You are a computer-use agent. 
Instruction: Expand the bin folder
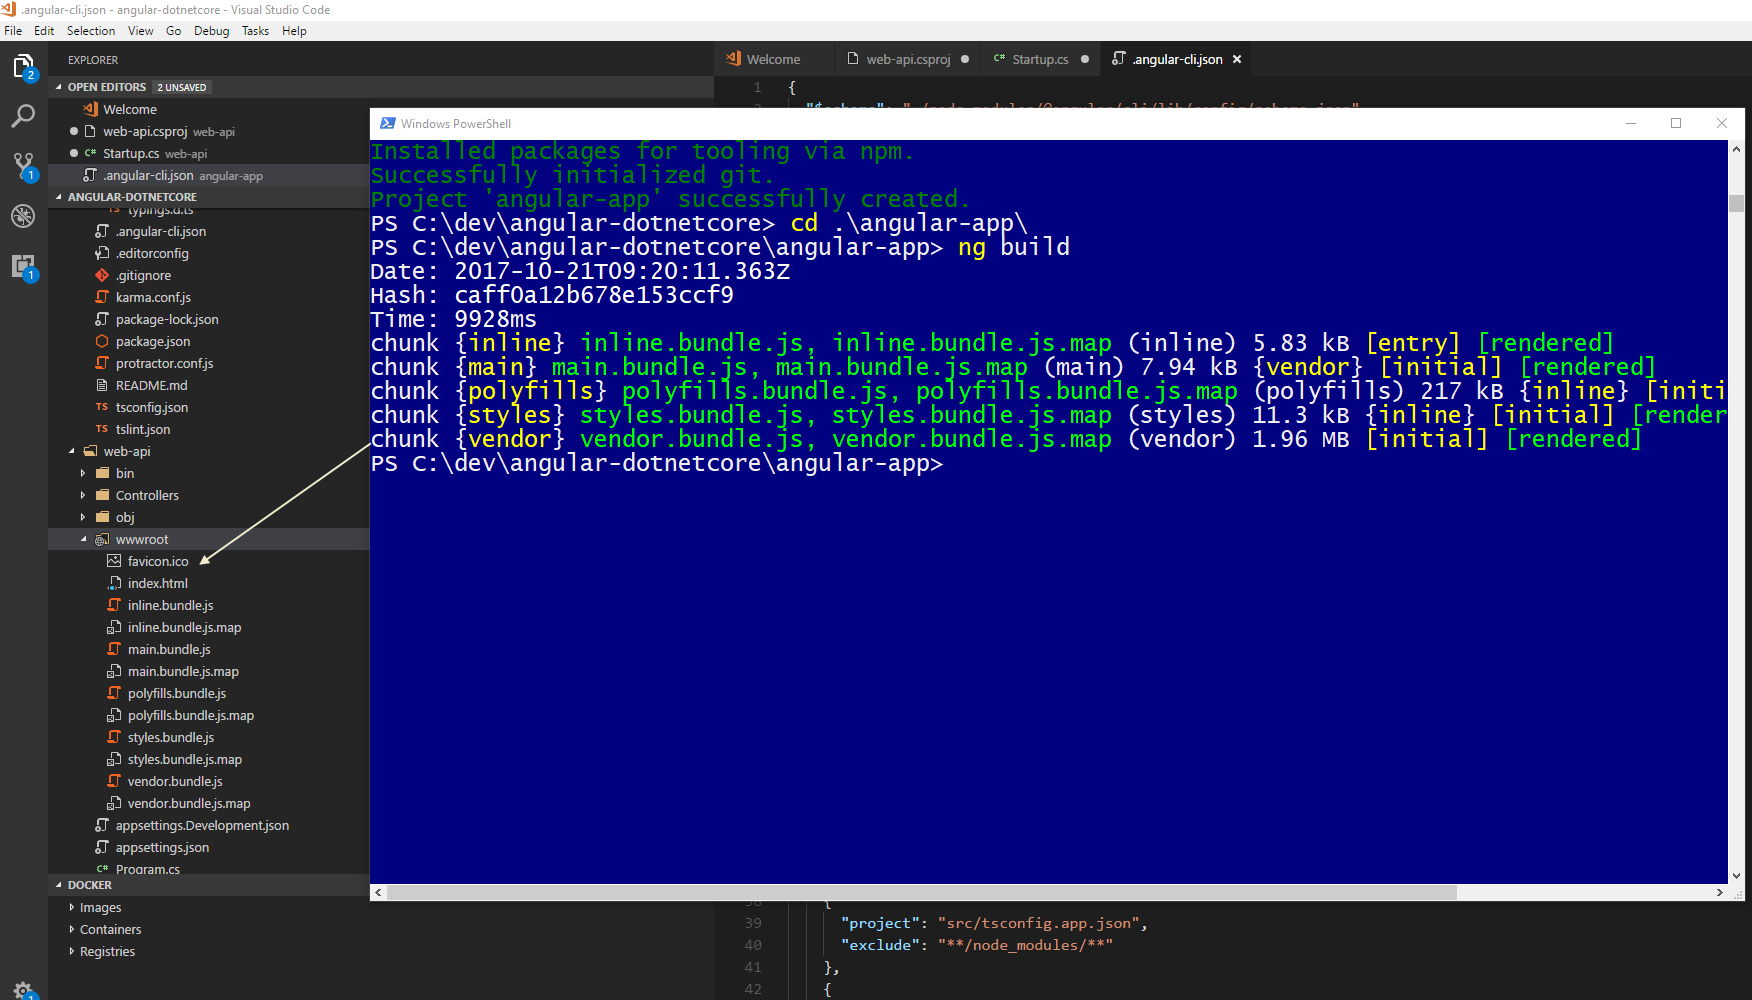pos(83,473)
